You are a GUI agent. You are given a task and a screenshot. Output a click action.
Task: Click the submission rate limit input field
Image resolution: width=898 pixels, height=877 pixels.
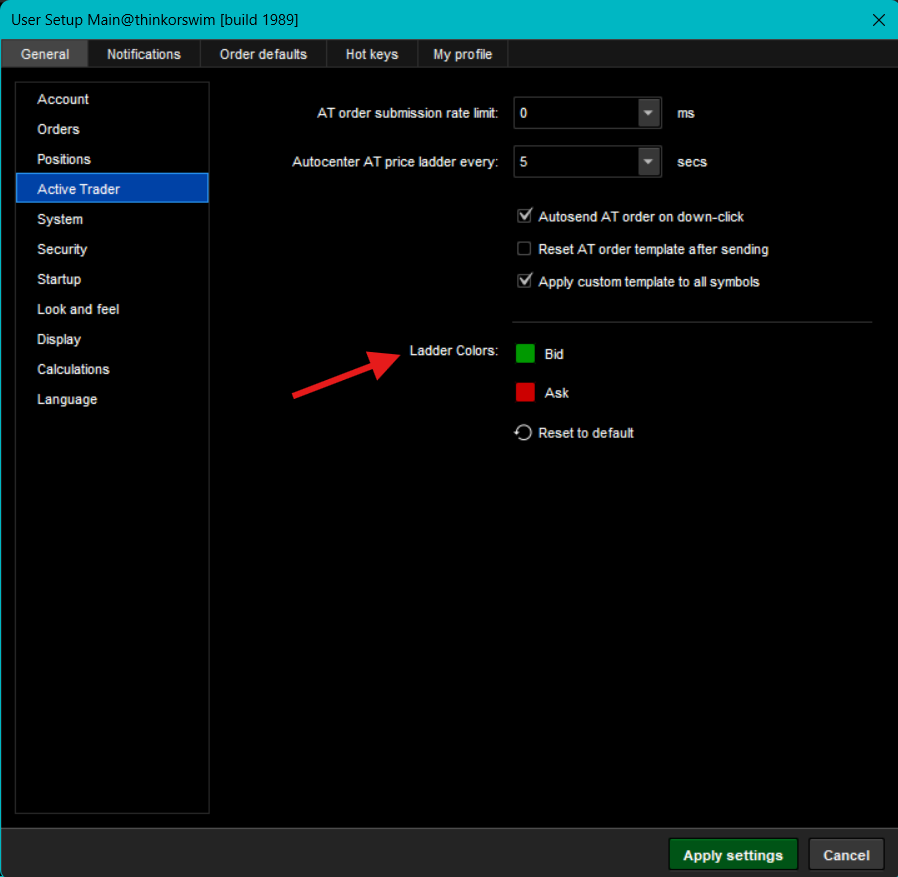tap(576, 113)
